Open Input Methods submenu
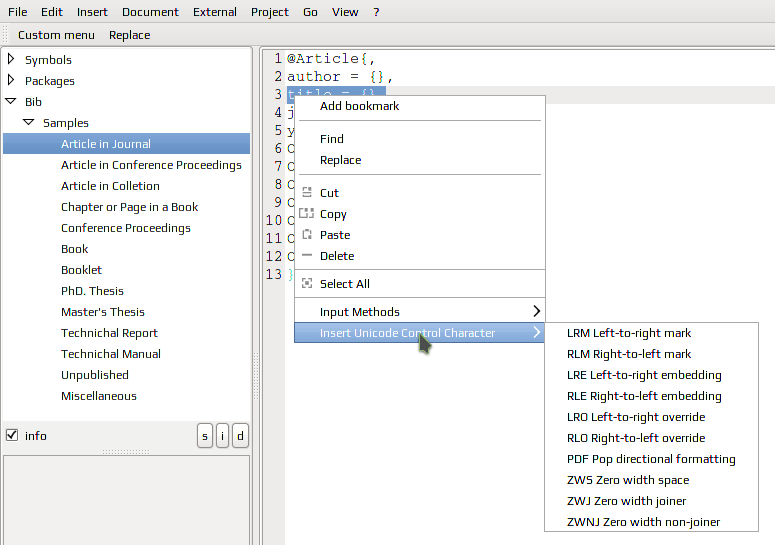Image resolution: width=775 pixels, height=545 pixels. point(419,312)
